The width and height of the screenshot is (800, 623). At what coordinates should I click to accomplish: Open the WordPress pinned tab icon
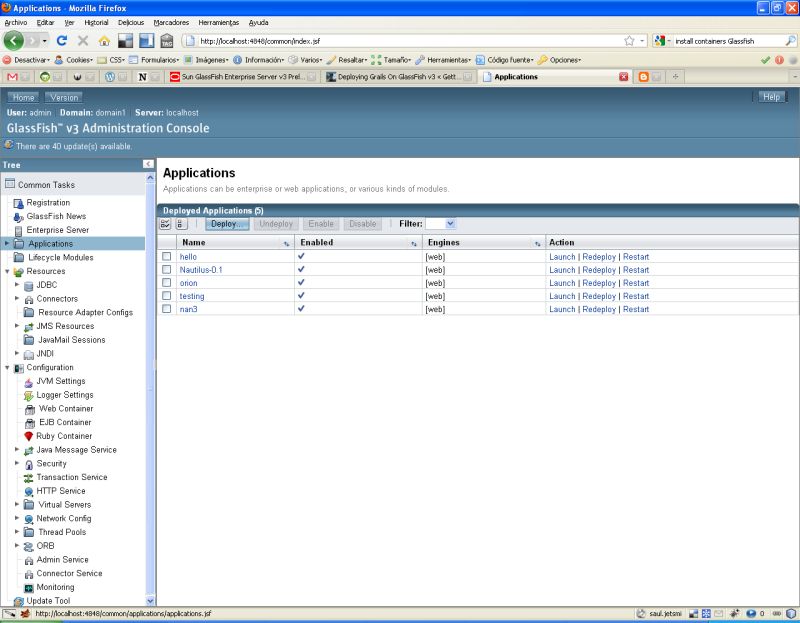point(110,77)
